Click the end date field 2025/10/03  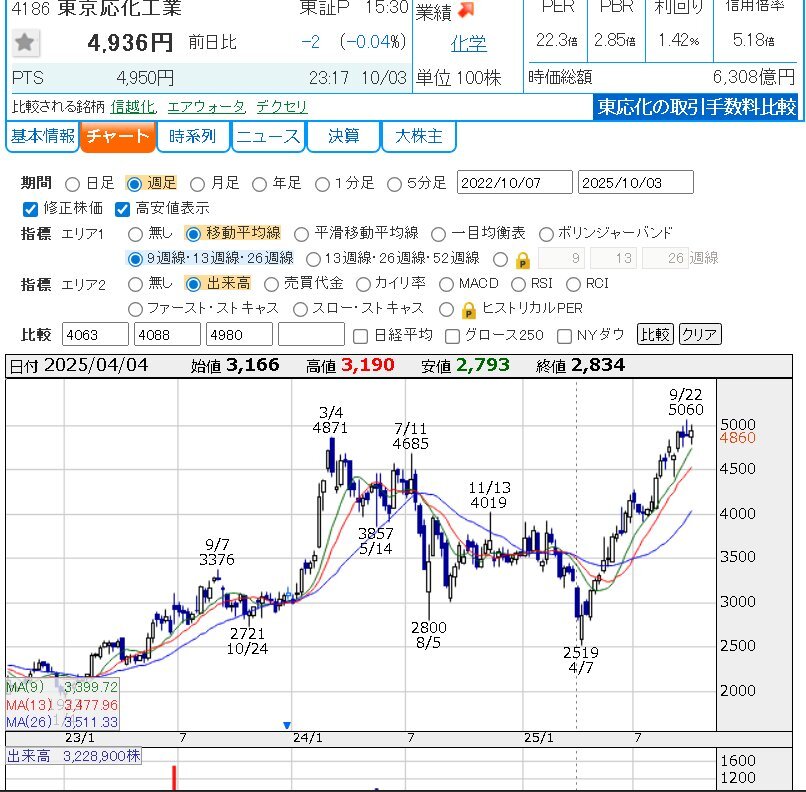[636, 182]
